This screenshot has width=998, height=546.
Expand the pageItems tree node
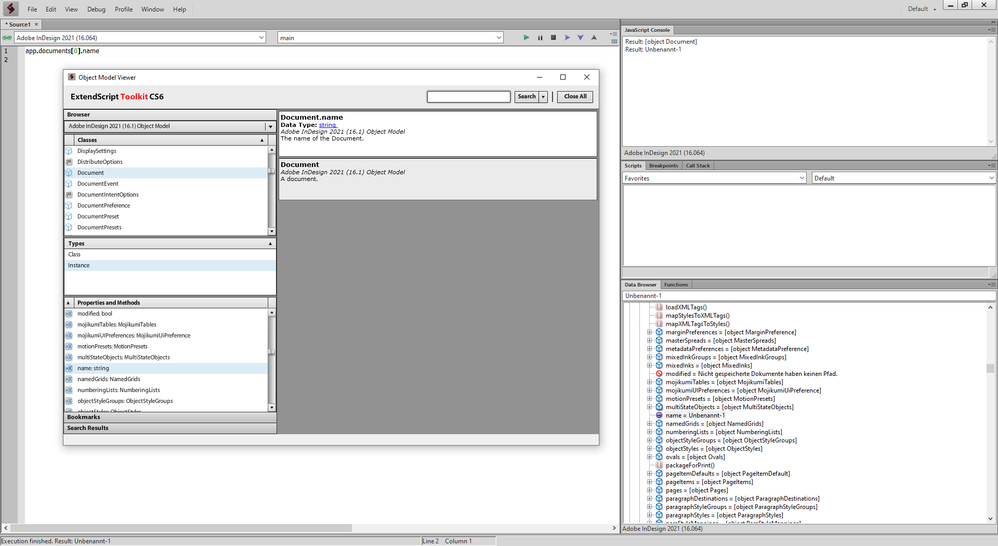[650, 482]
